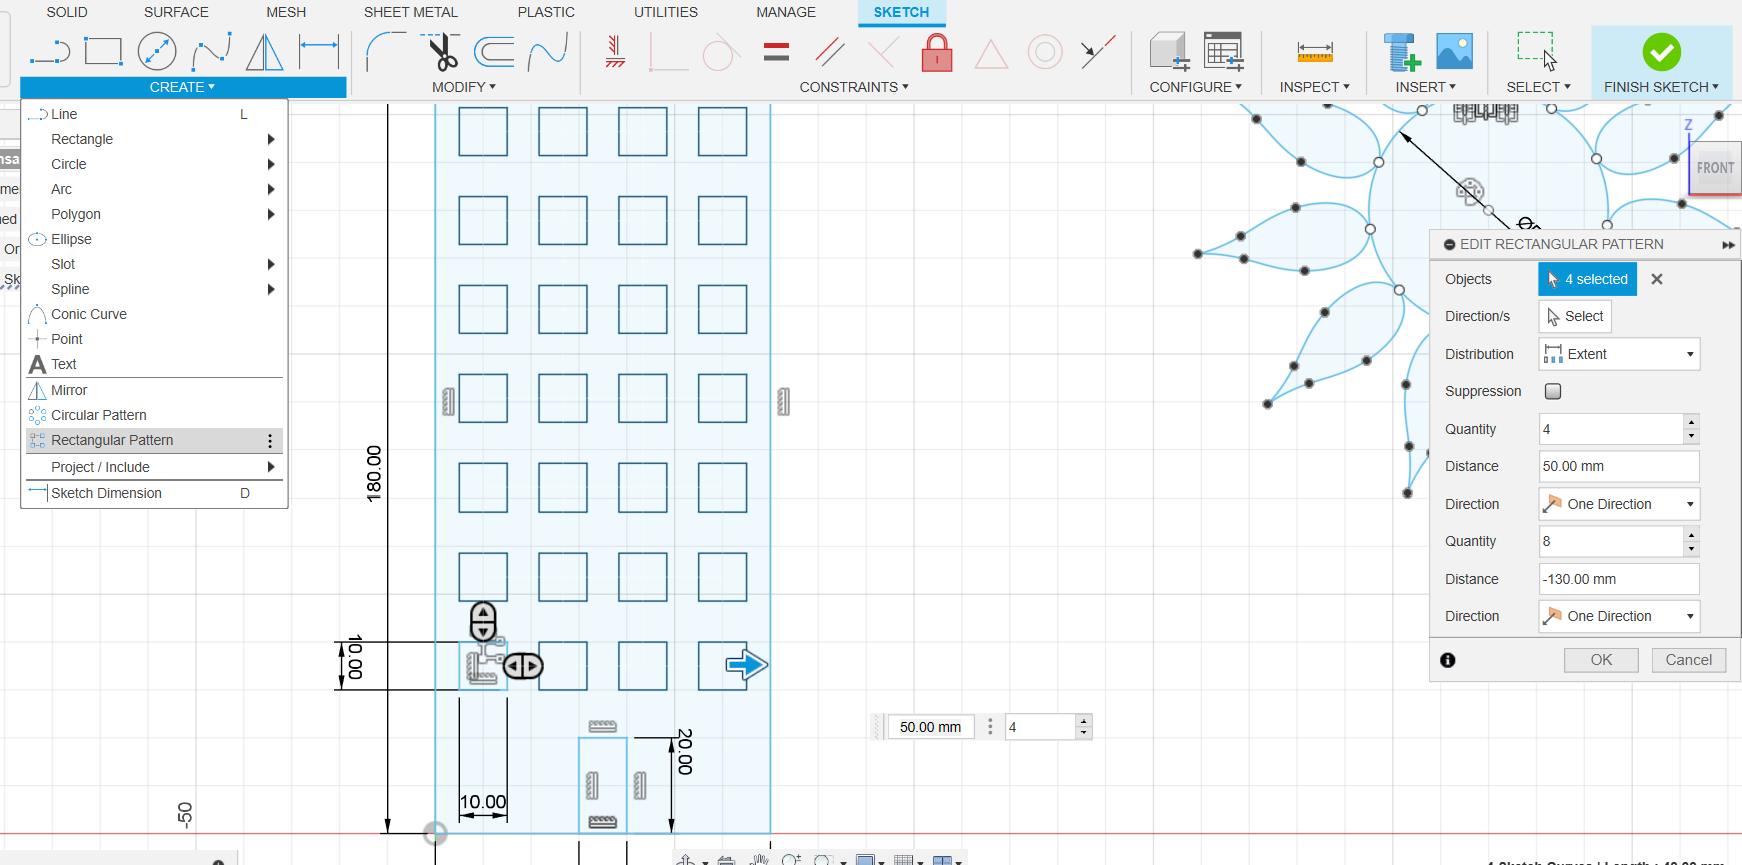The width and height of the screenshot is (1742, 865).
Task: Toggle the Suppression checkbox
Action: coord(1553,391)
